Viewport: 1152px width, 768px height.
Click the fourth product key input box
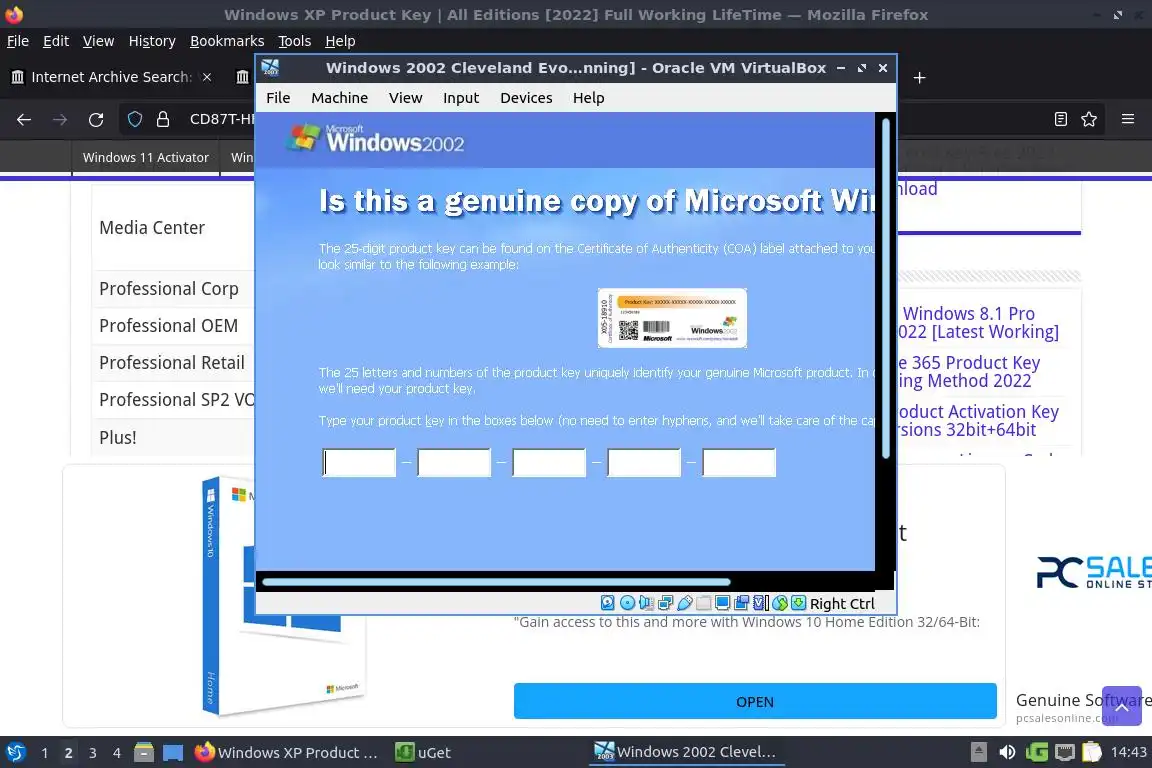point(644,462)
